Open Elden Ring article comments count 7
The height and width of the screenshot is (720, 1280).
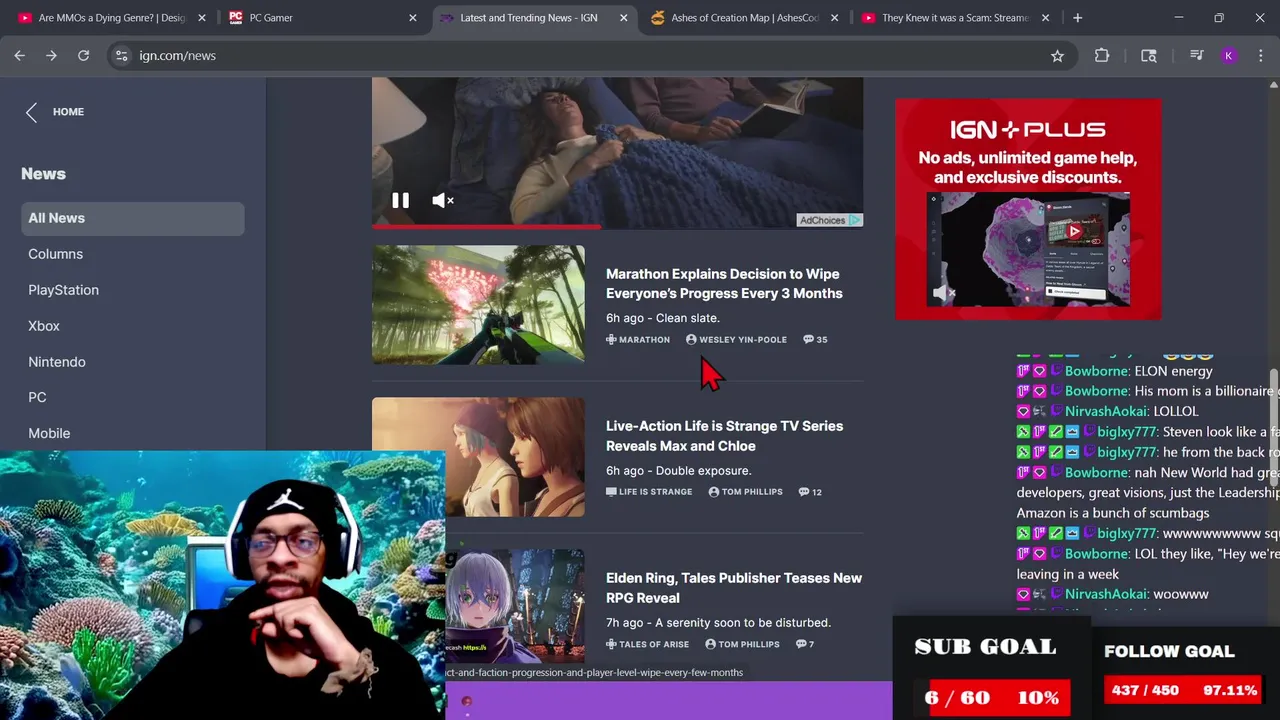[x=805, y=644]
